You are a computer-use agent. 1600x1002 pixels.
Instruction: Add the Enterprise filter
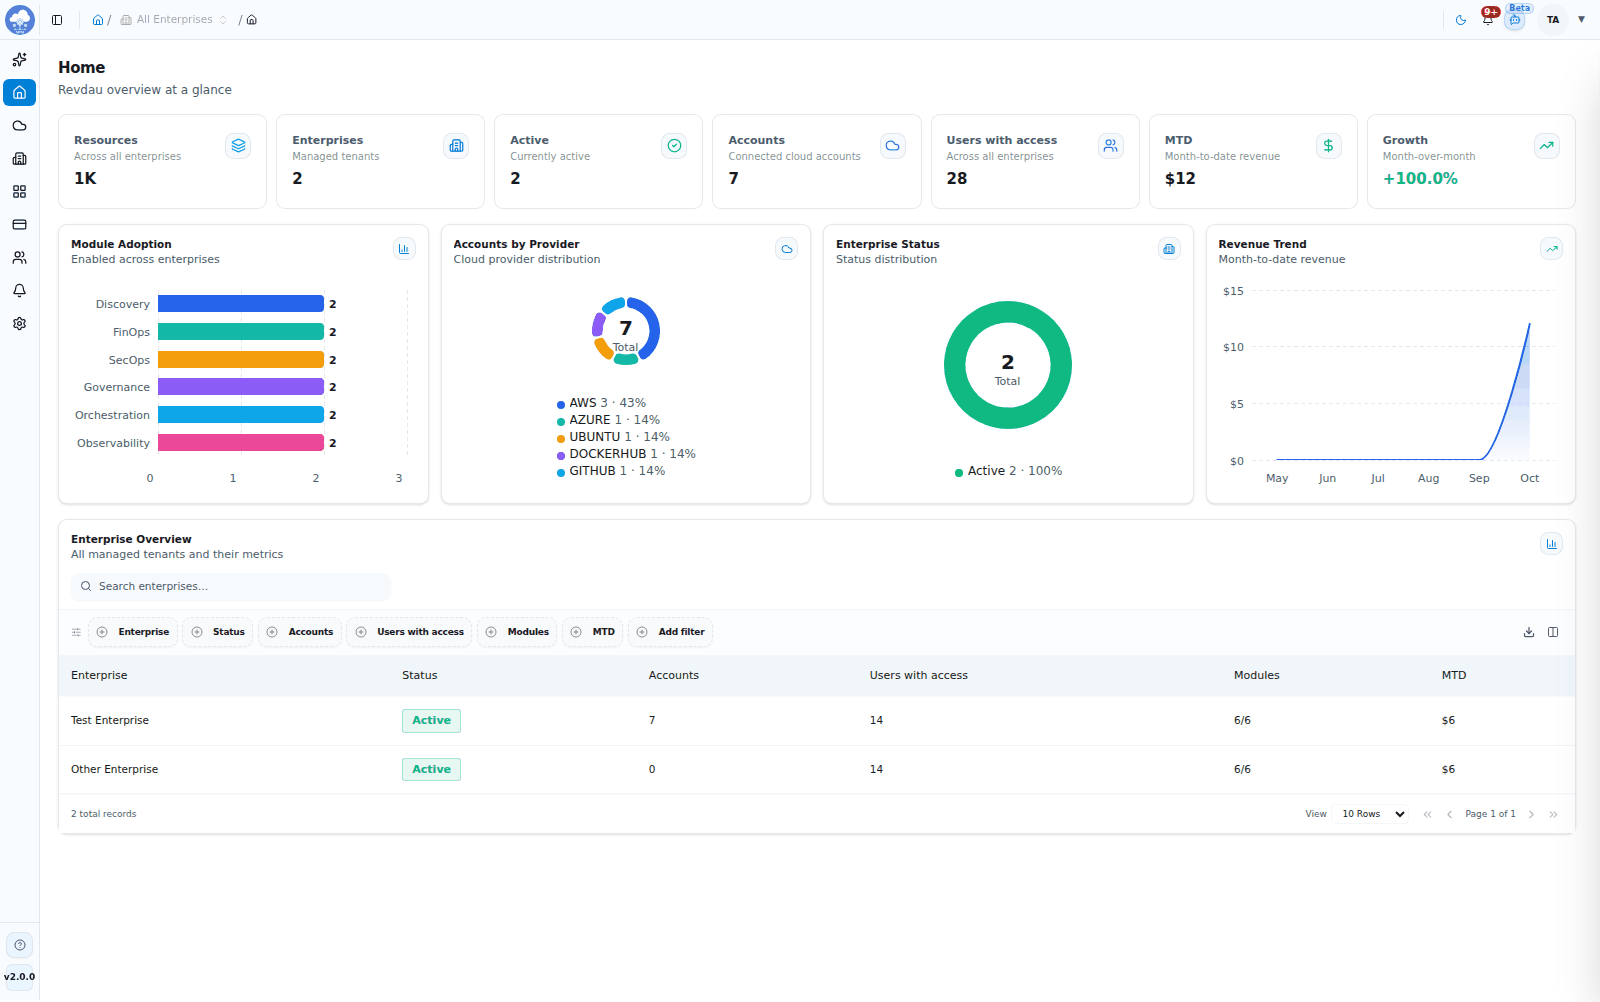133,632
